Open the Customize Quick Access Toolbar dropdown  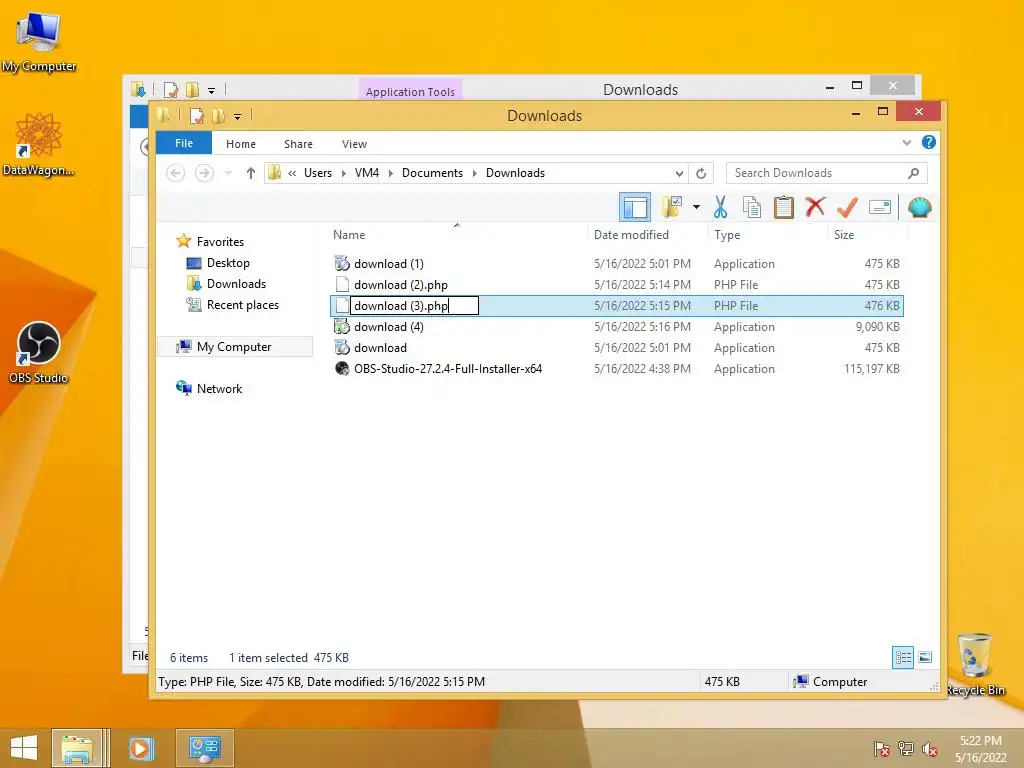click(238, 117)
